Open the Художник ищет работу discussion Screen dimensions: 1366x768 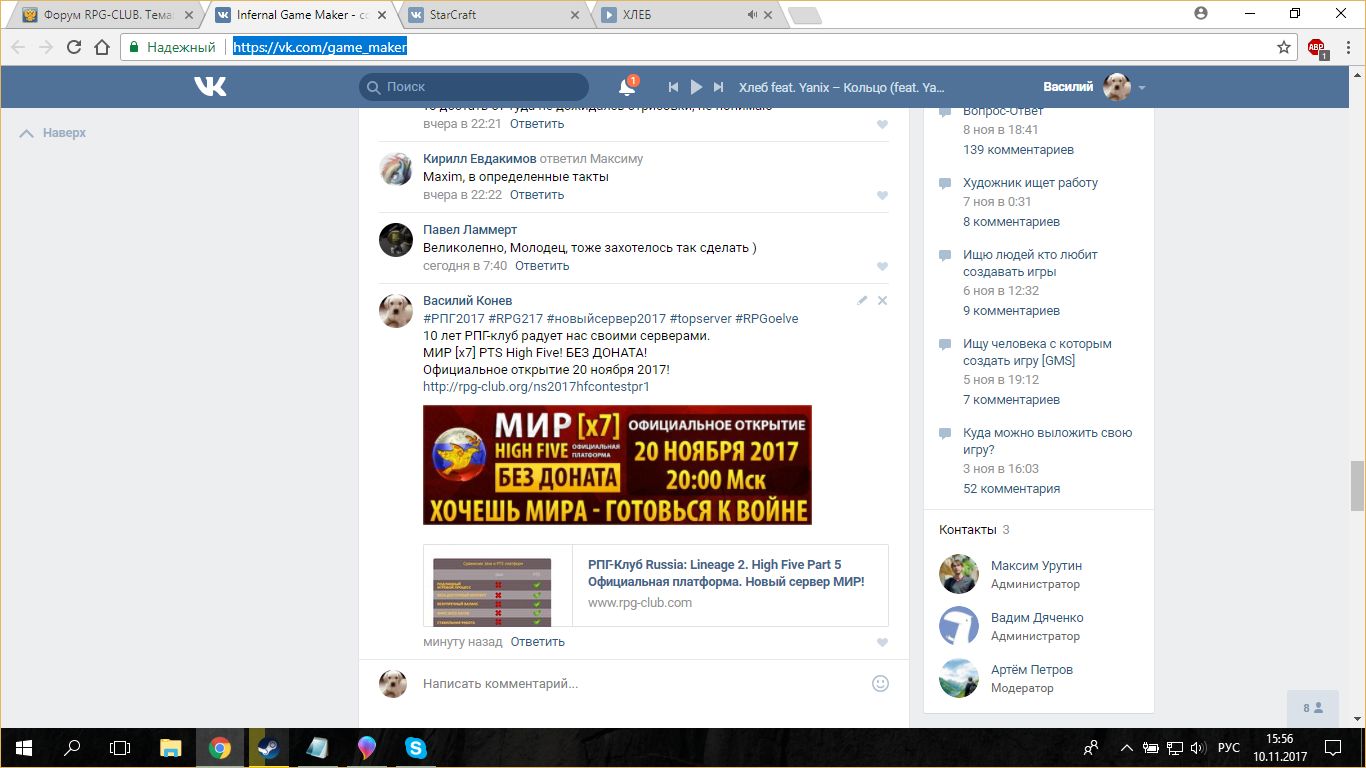1030,183
